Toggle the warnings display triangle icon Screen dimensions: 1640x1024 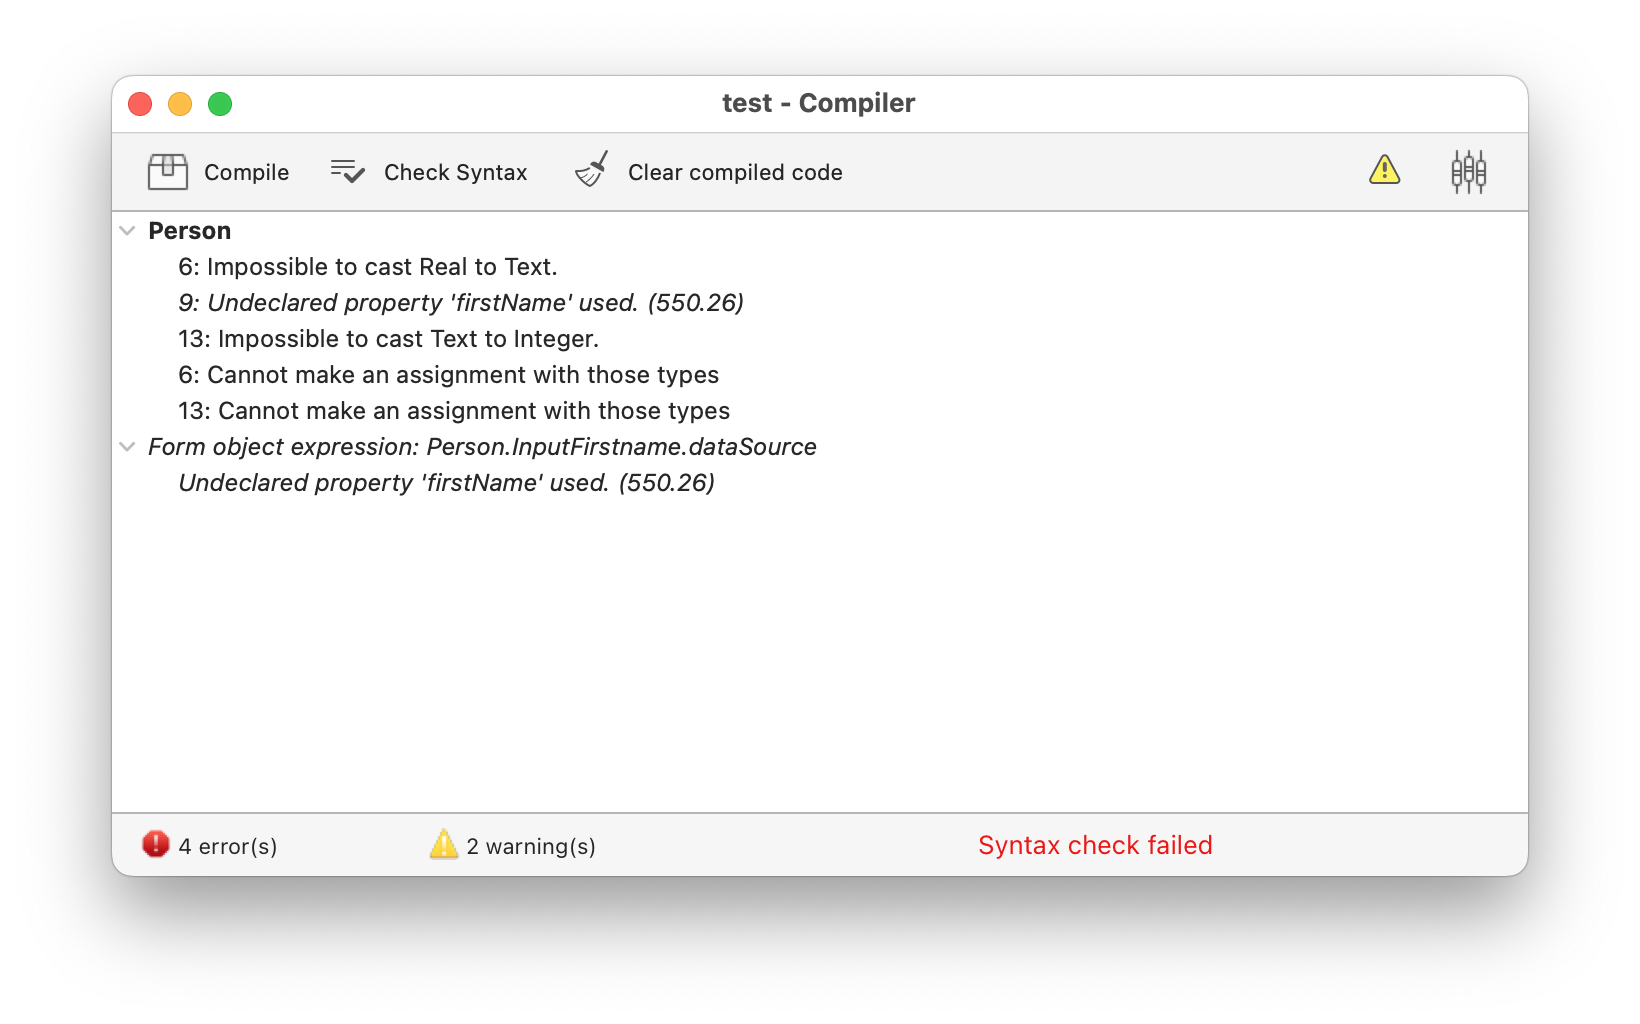click(1384, 171)
